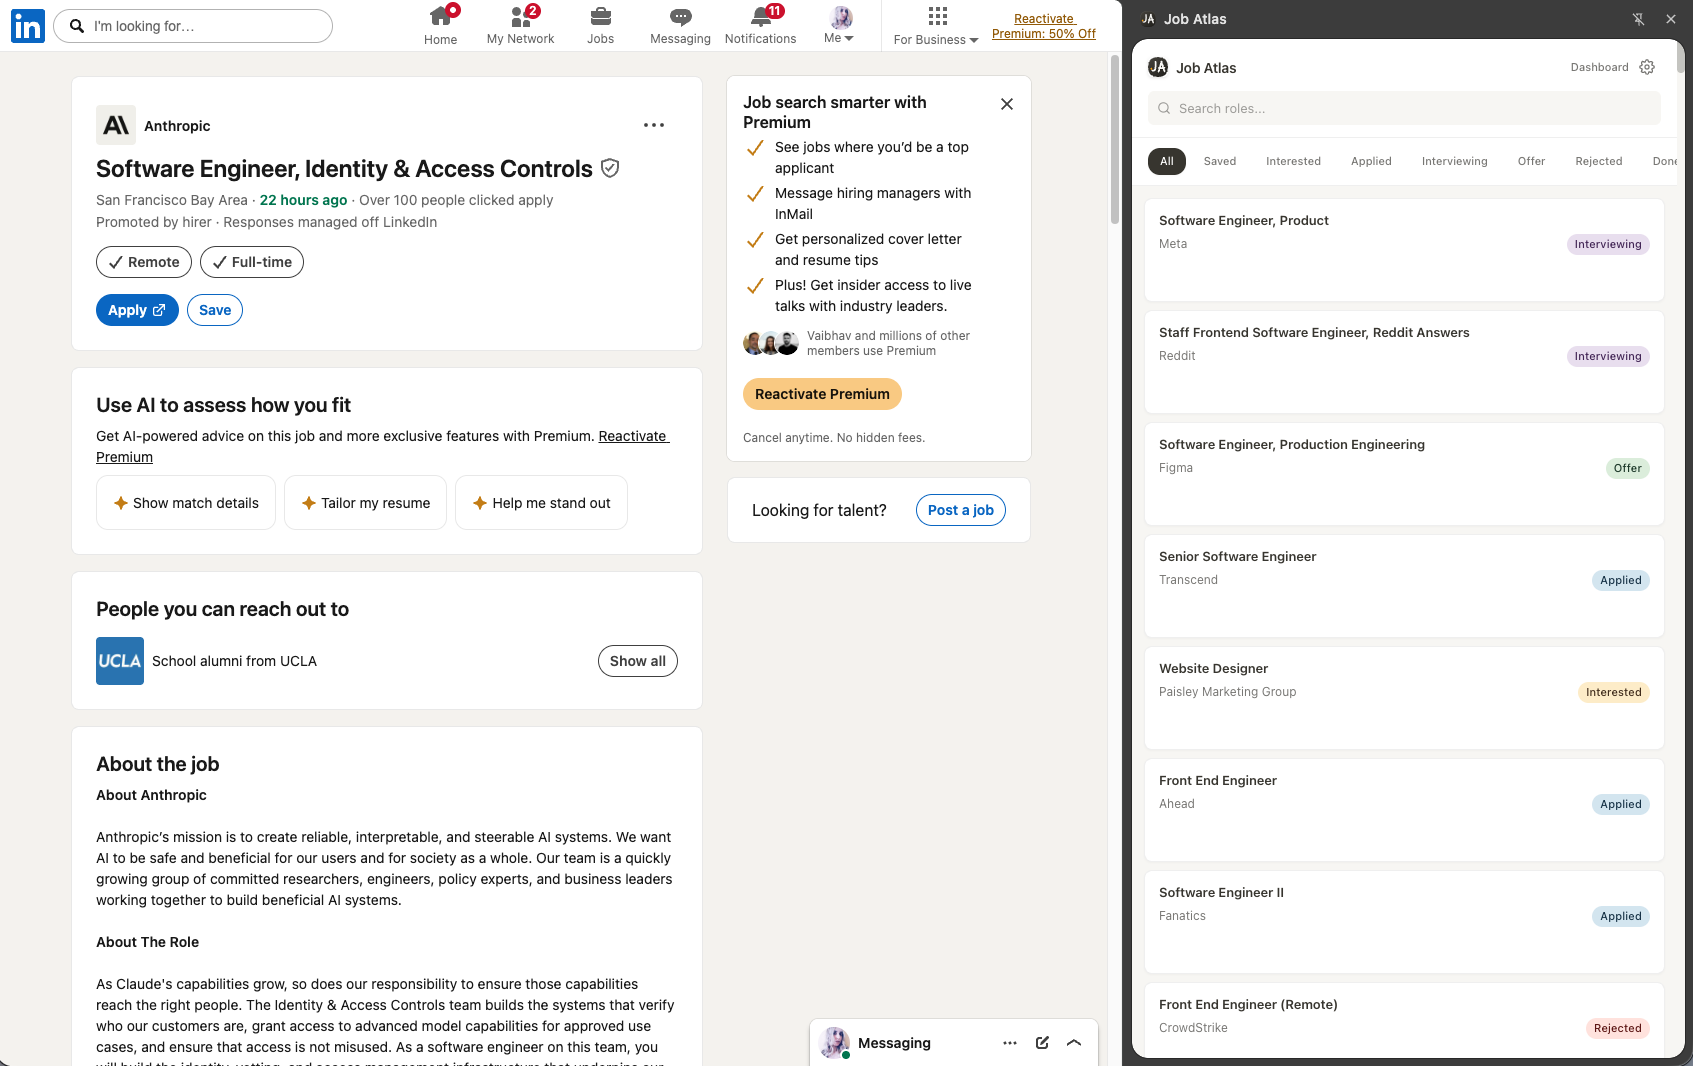The image size is (1693, 1066).
Task: Click the Job Atlas pin icon
Action: (x=1639, y=19)
